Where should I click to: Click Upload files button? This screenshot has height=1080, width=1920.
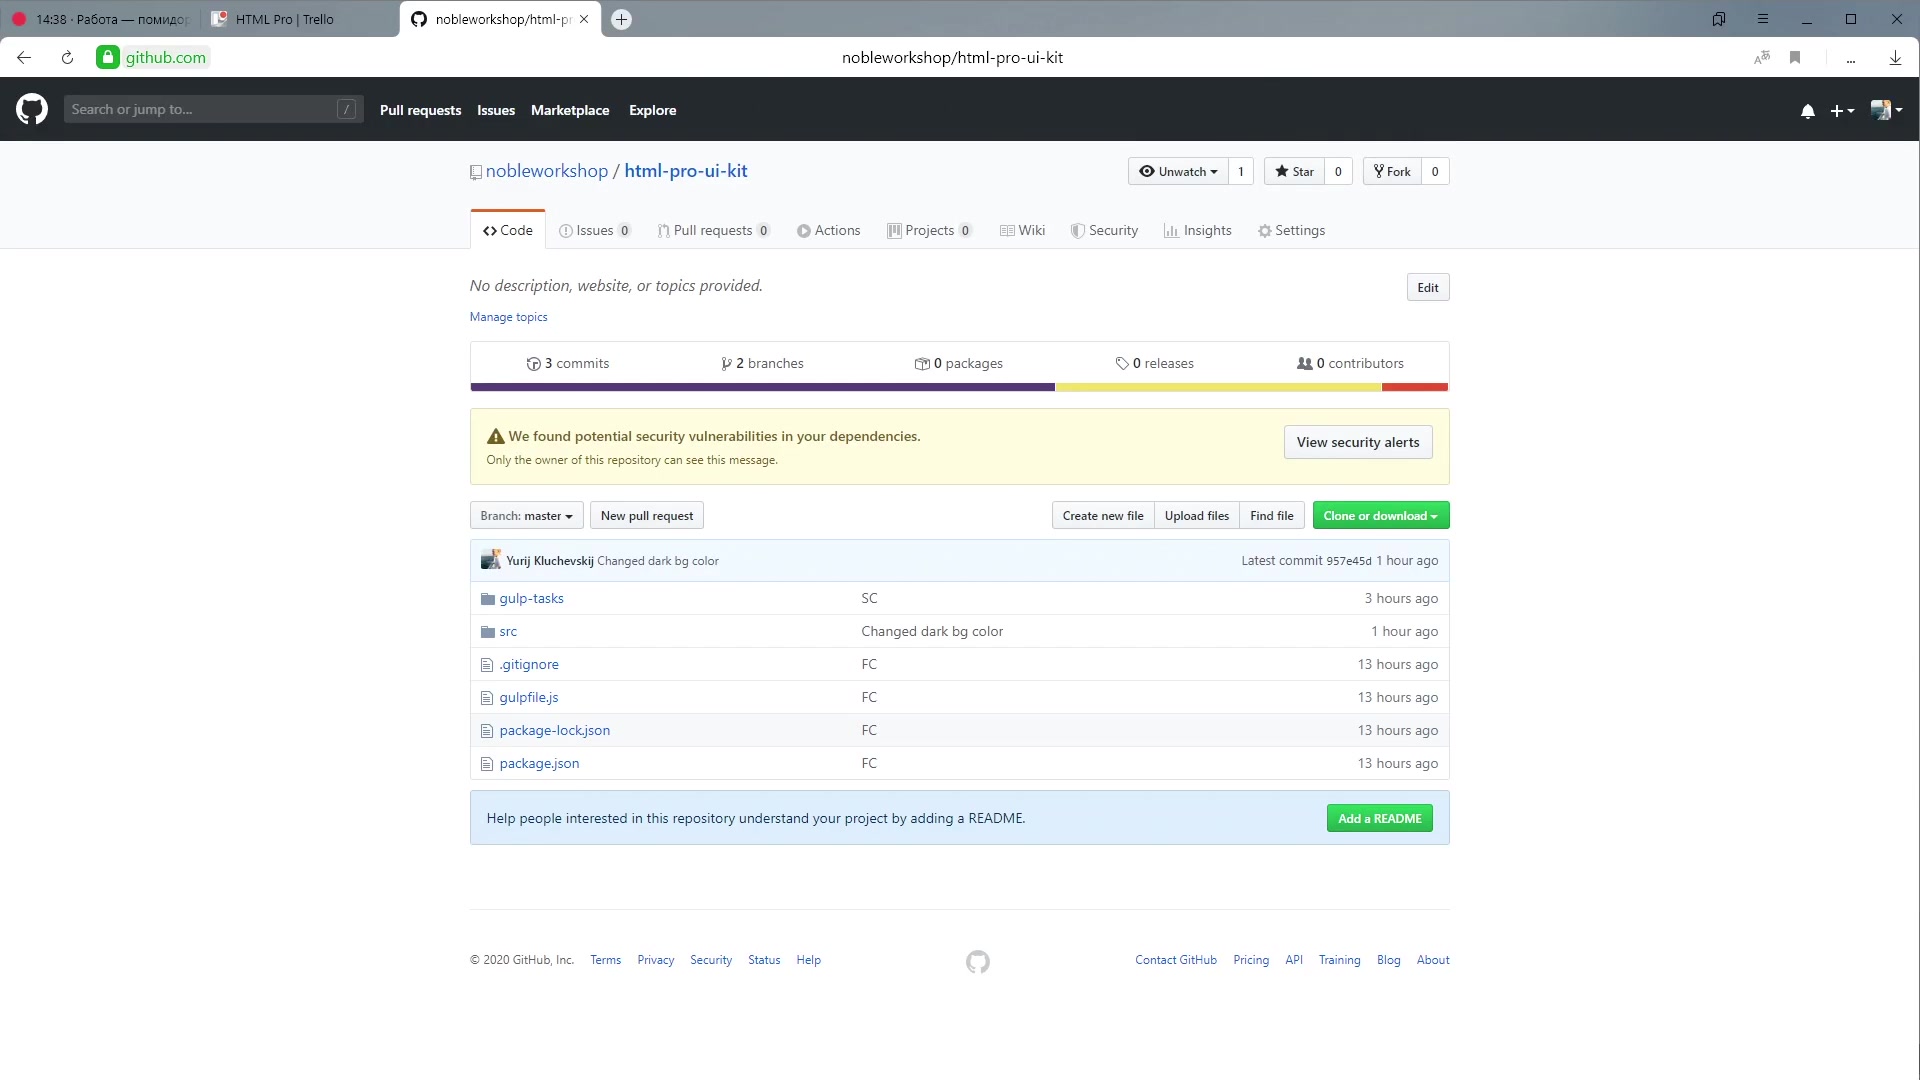pyautogui.click(x=1197, y=516)
